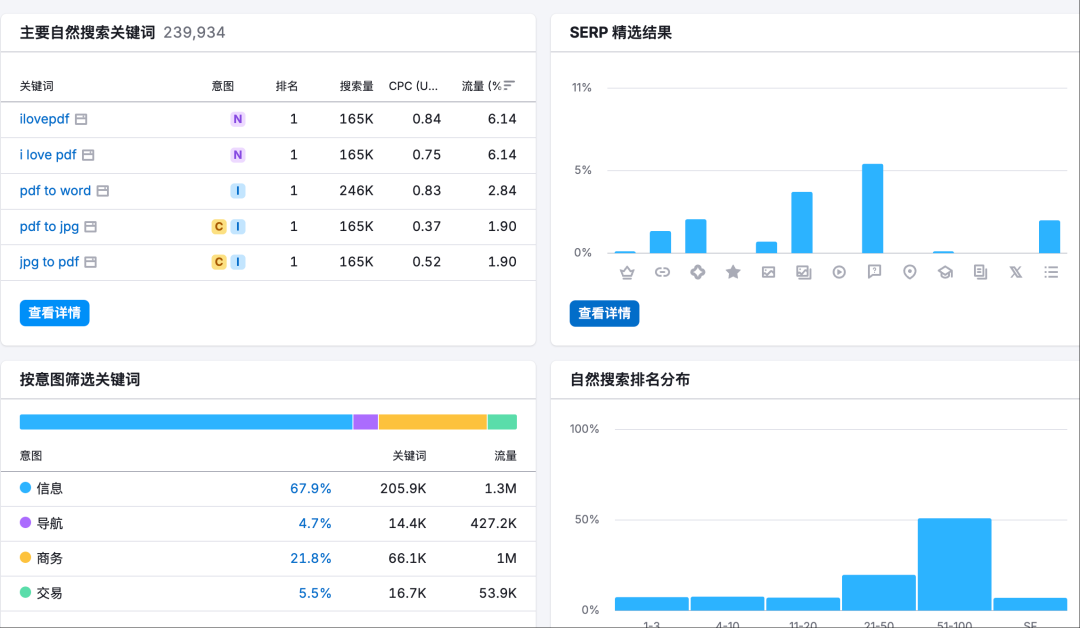Open the pdf to word keyword link
Screen dimensions: 1080x628
[55, 191]
